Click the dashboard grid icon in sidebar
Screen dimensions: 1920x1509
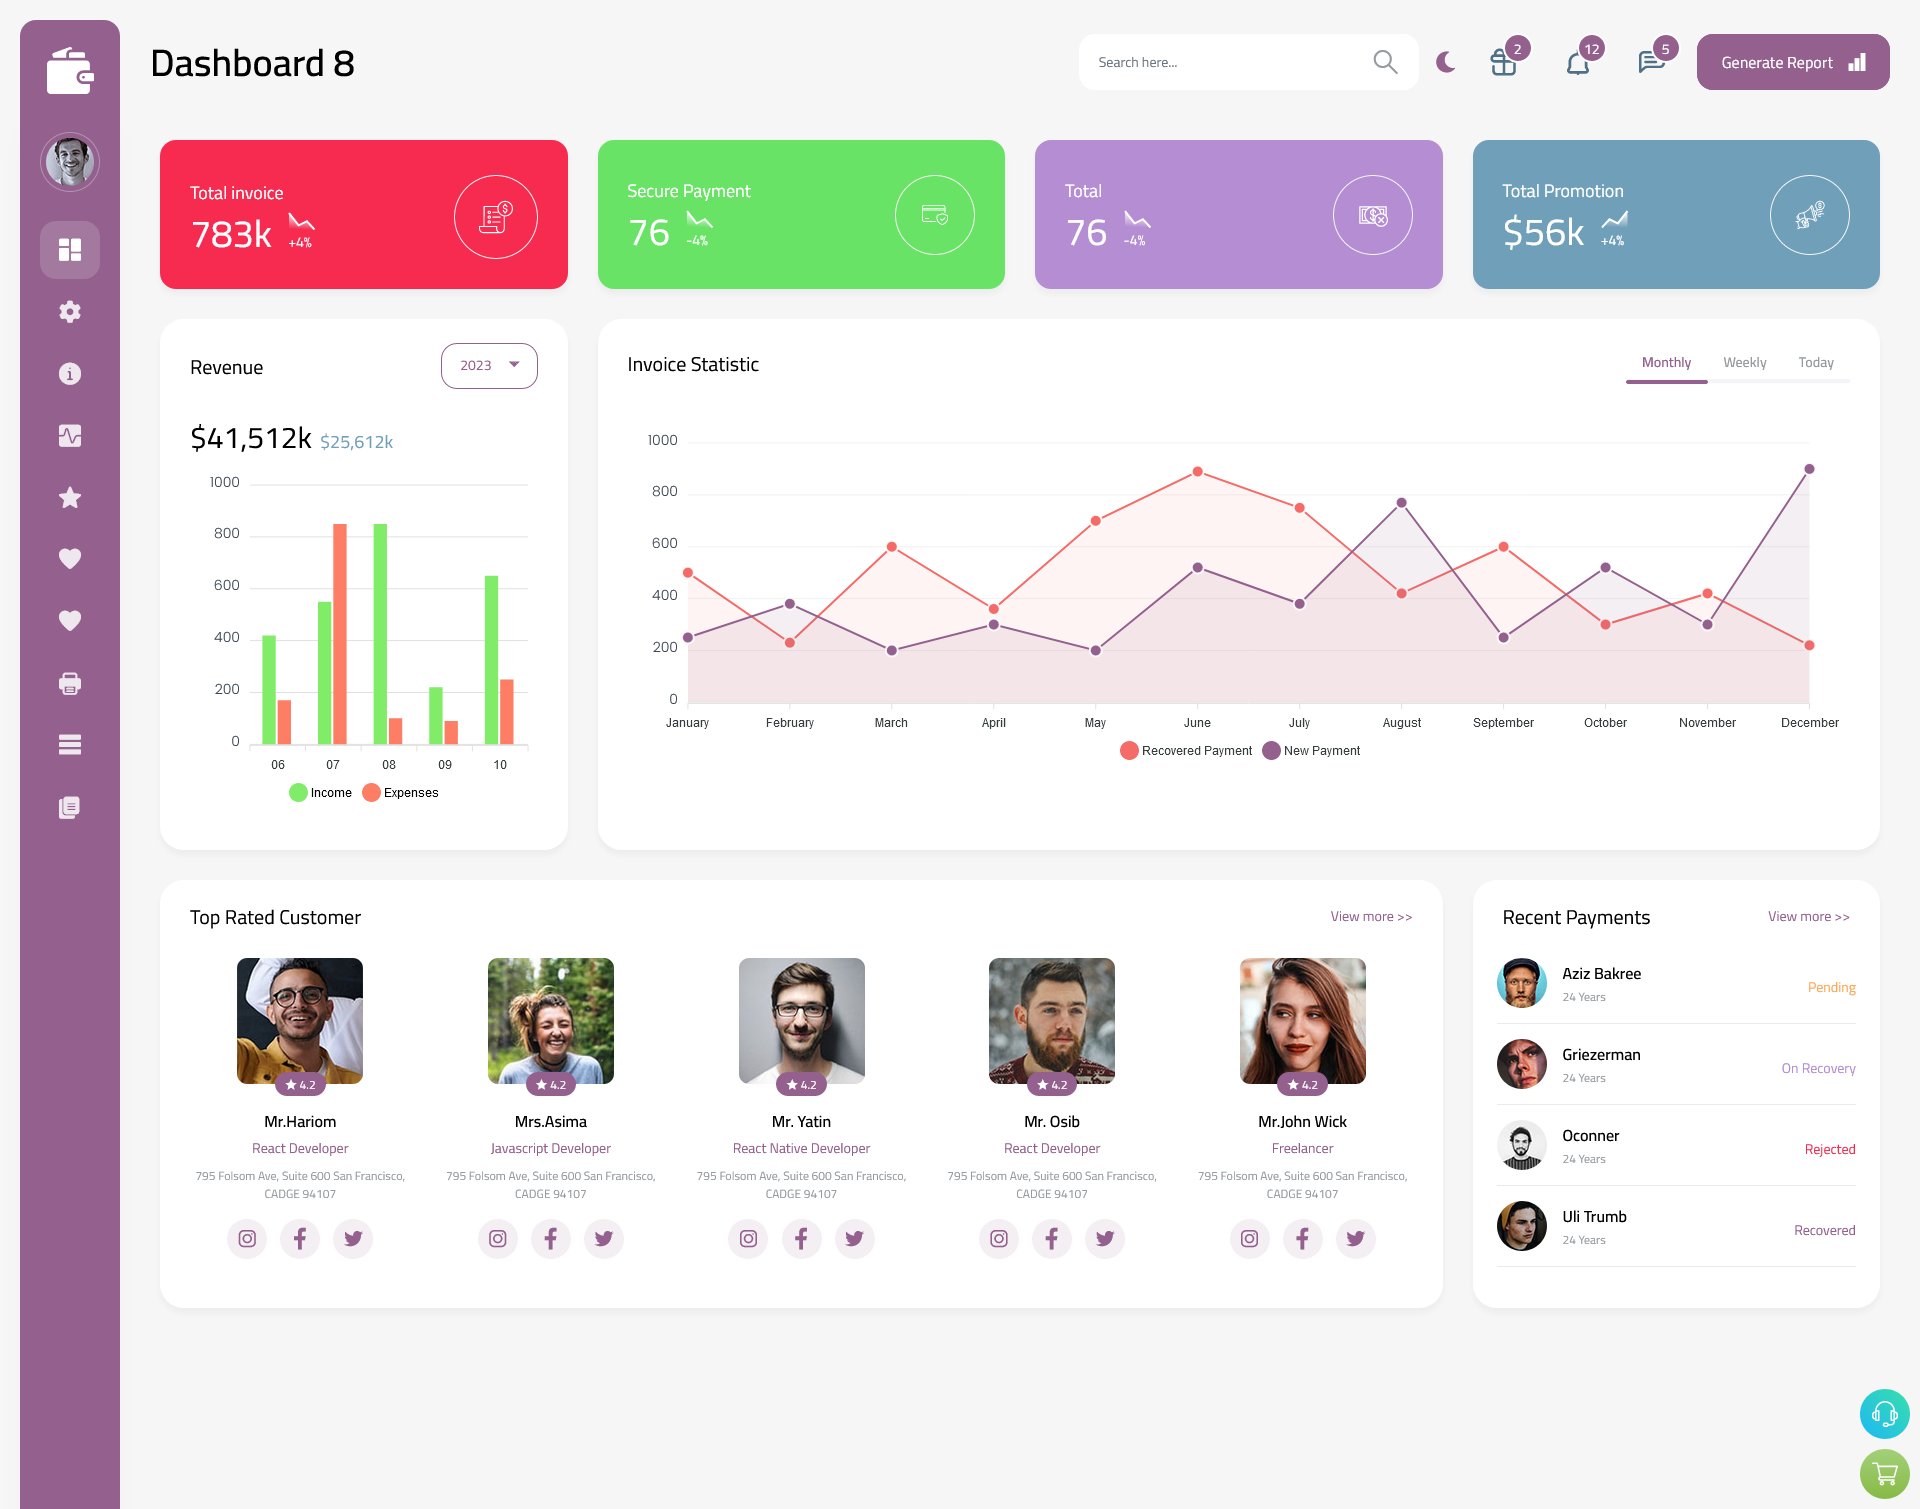70,249
